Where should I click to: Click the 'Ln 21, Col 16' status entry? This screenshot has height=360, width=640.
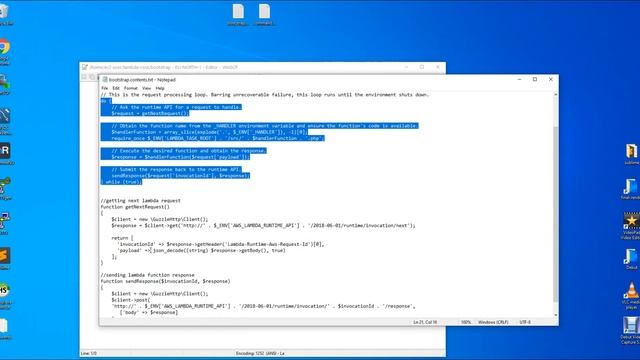pyautogui.click(x=425, y=322)
